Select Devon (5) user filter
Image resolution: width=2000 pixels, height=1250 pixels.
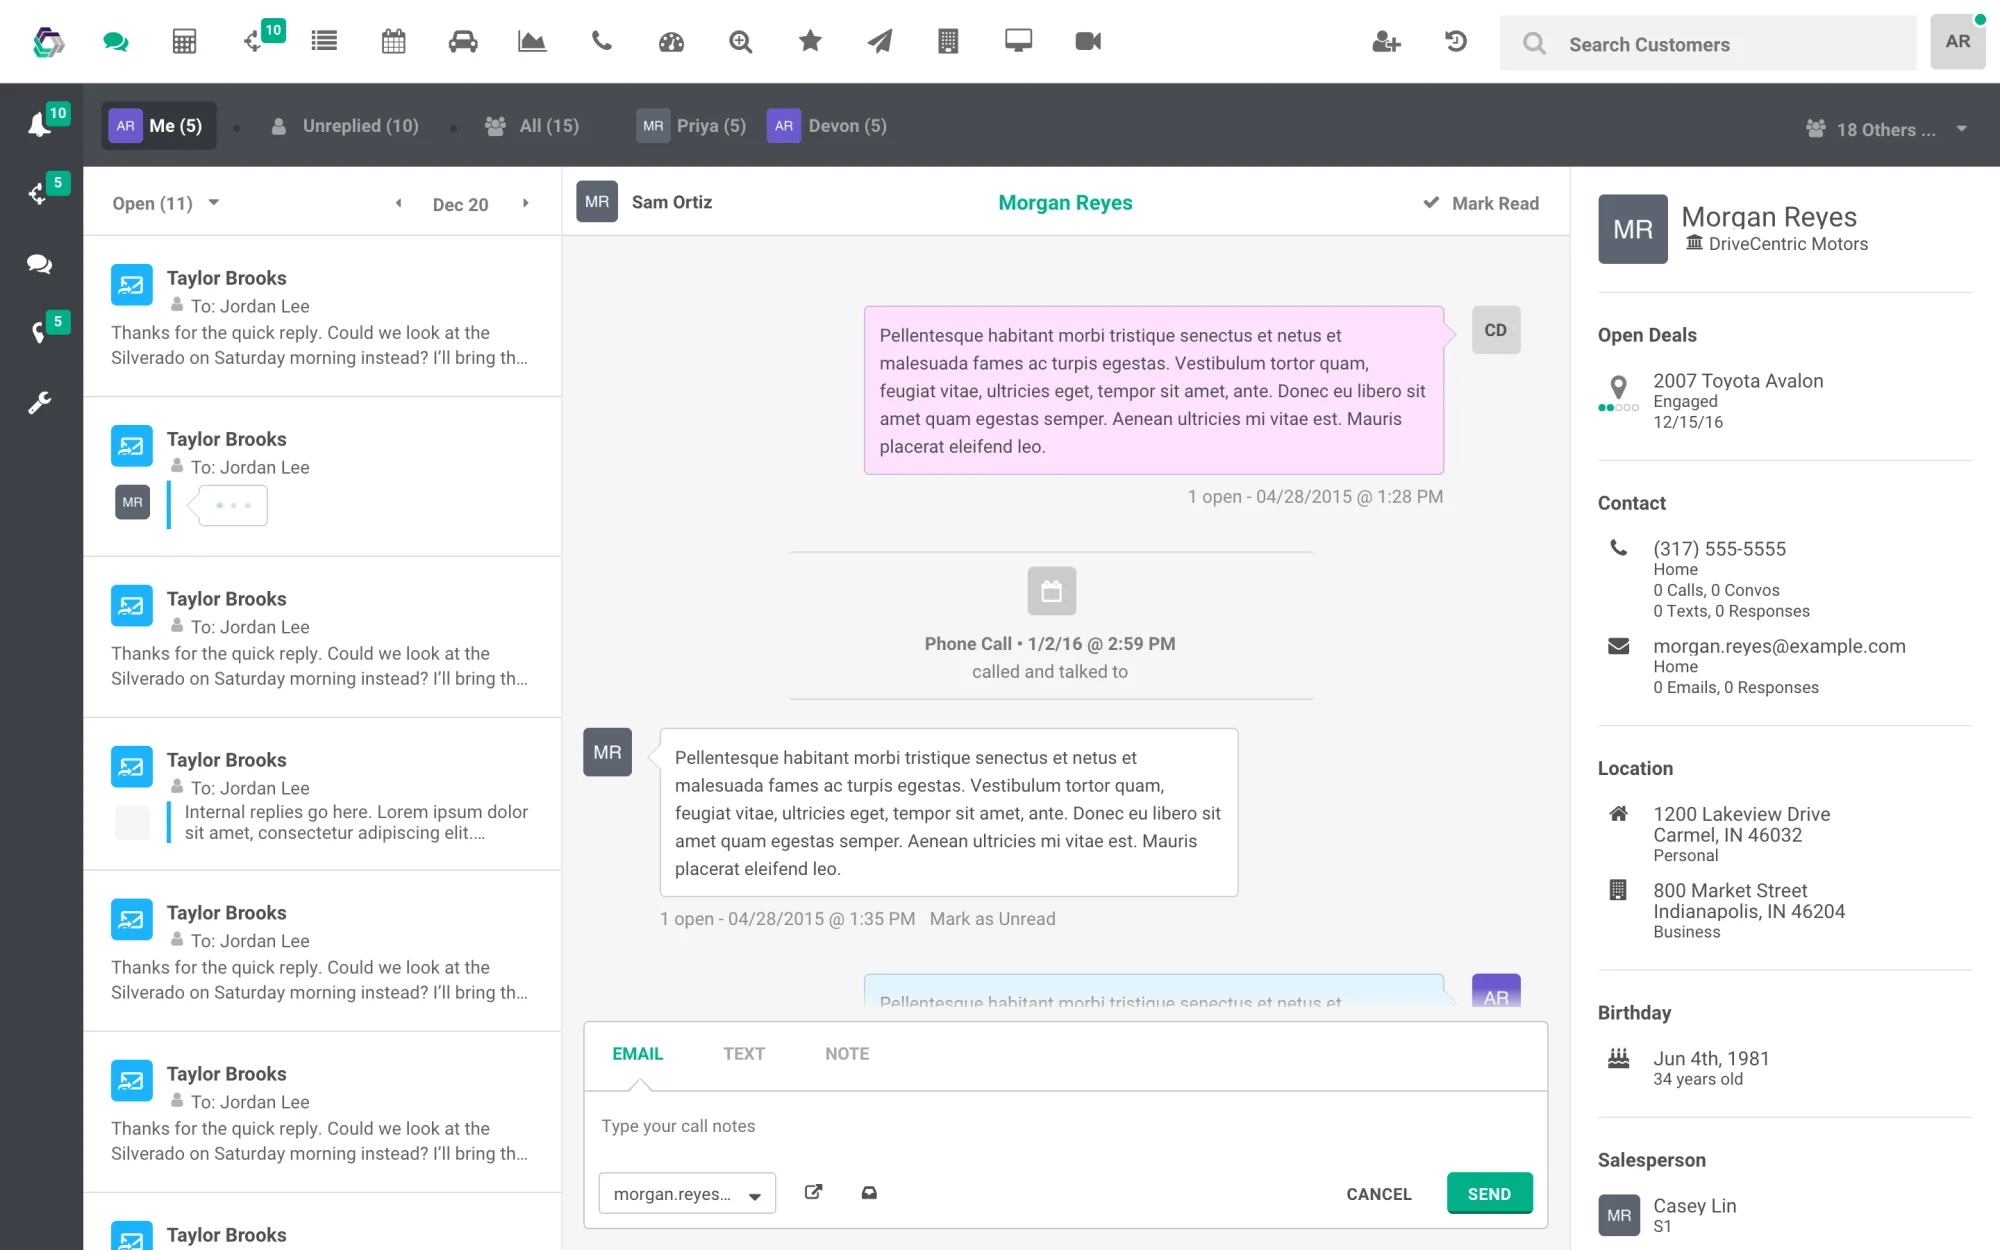(827, 126)
